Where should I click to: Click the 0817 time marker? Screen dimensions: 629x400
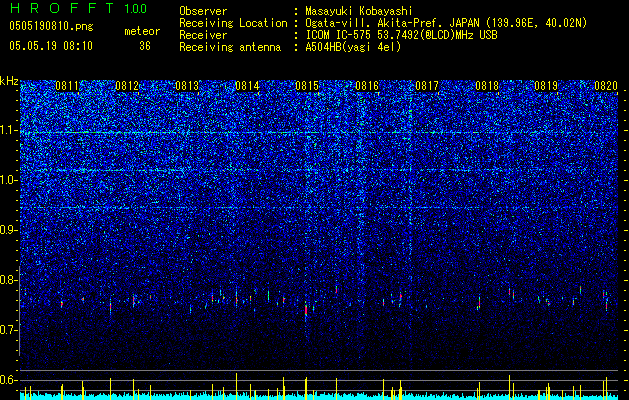point(427,86)
